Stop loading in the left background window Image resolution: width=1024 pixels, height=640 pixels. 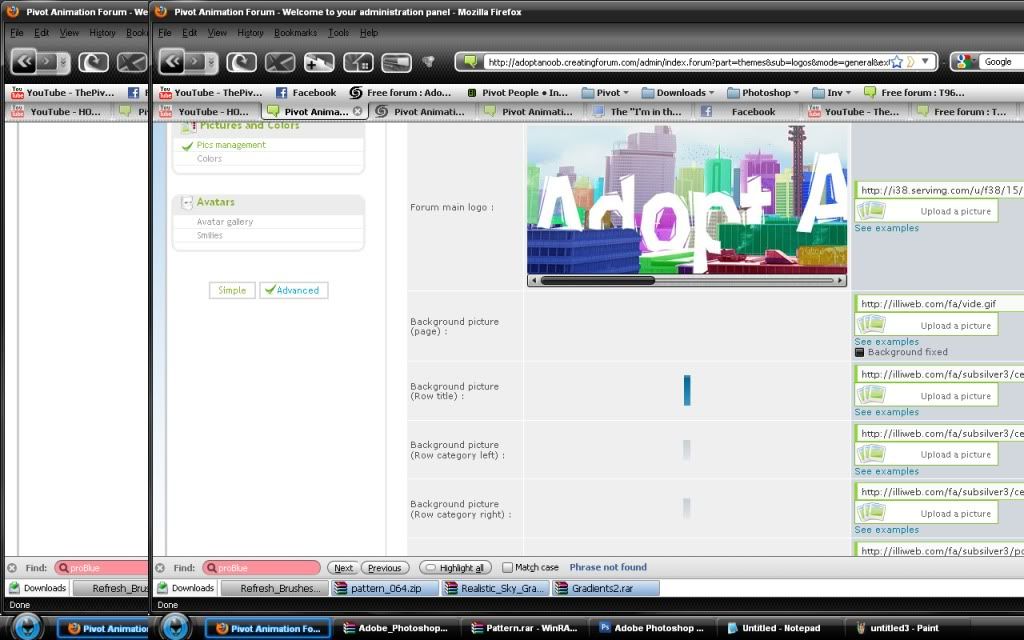pos(131,62)
